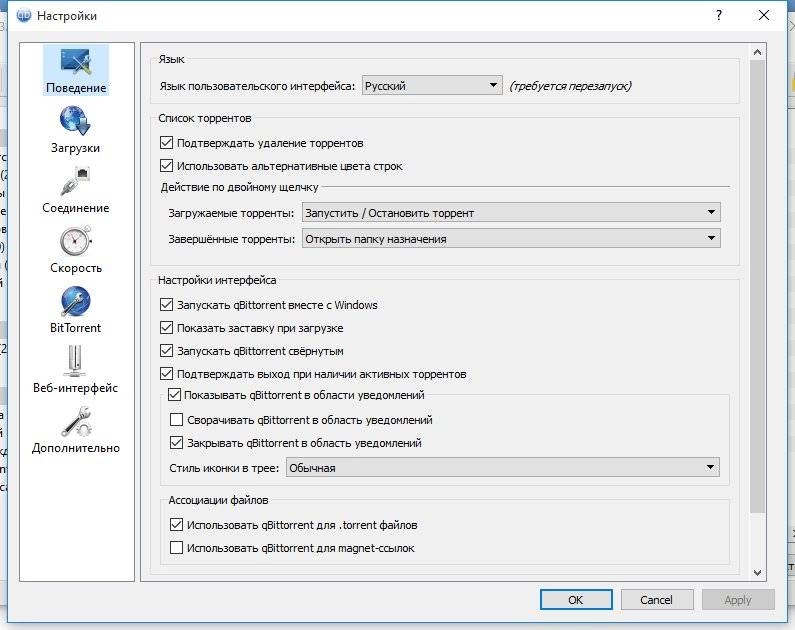Viewport: 795px width, 630px height.
Task: Switch to the Загрузки label in sidebar
Action: tap(75, 148)
